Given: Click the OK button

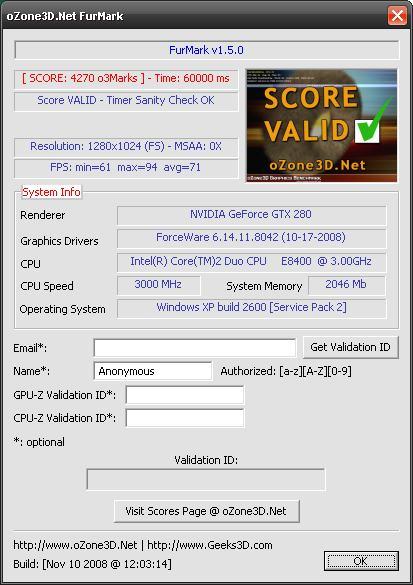Looking at the screenshot, I should (361, 561).
